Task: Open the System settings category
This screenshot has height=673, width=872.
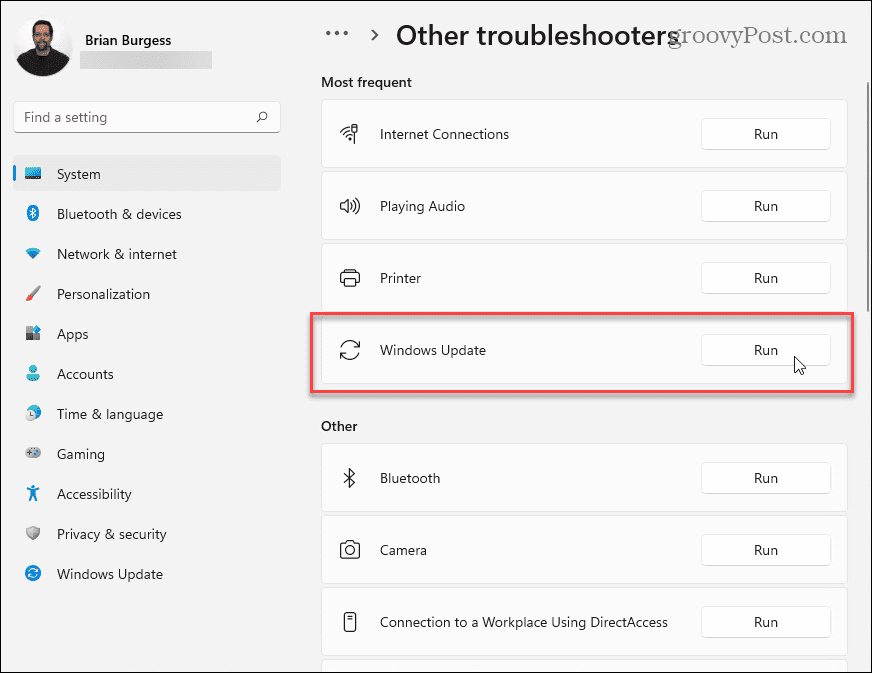Action: pyautogui.click(x=78, y=174)
